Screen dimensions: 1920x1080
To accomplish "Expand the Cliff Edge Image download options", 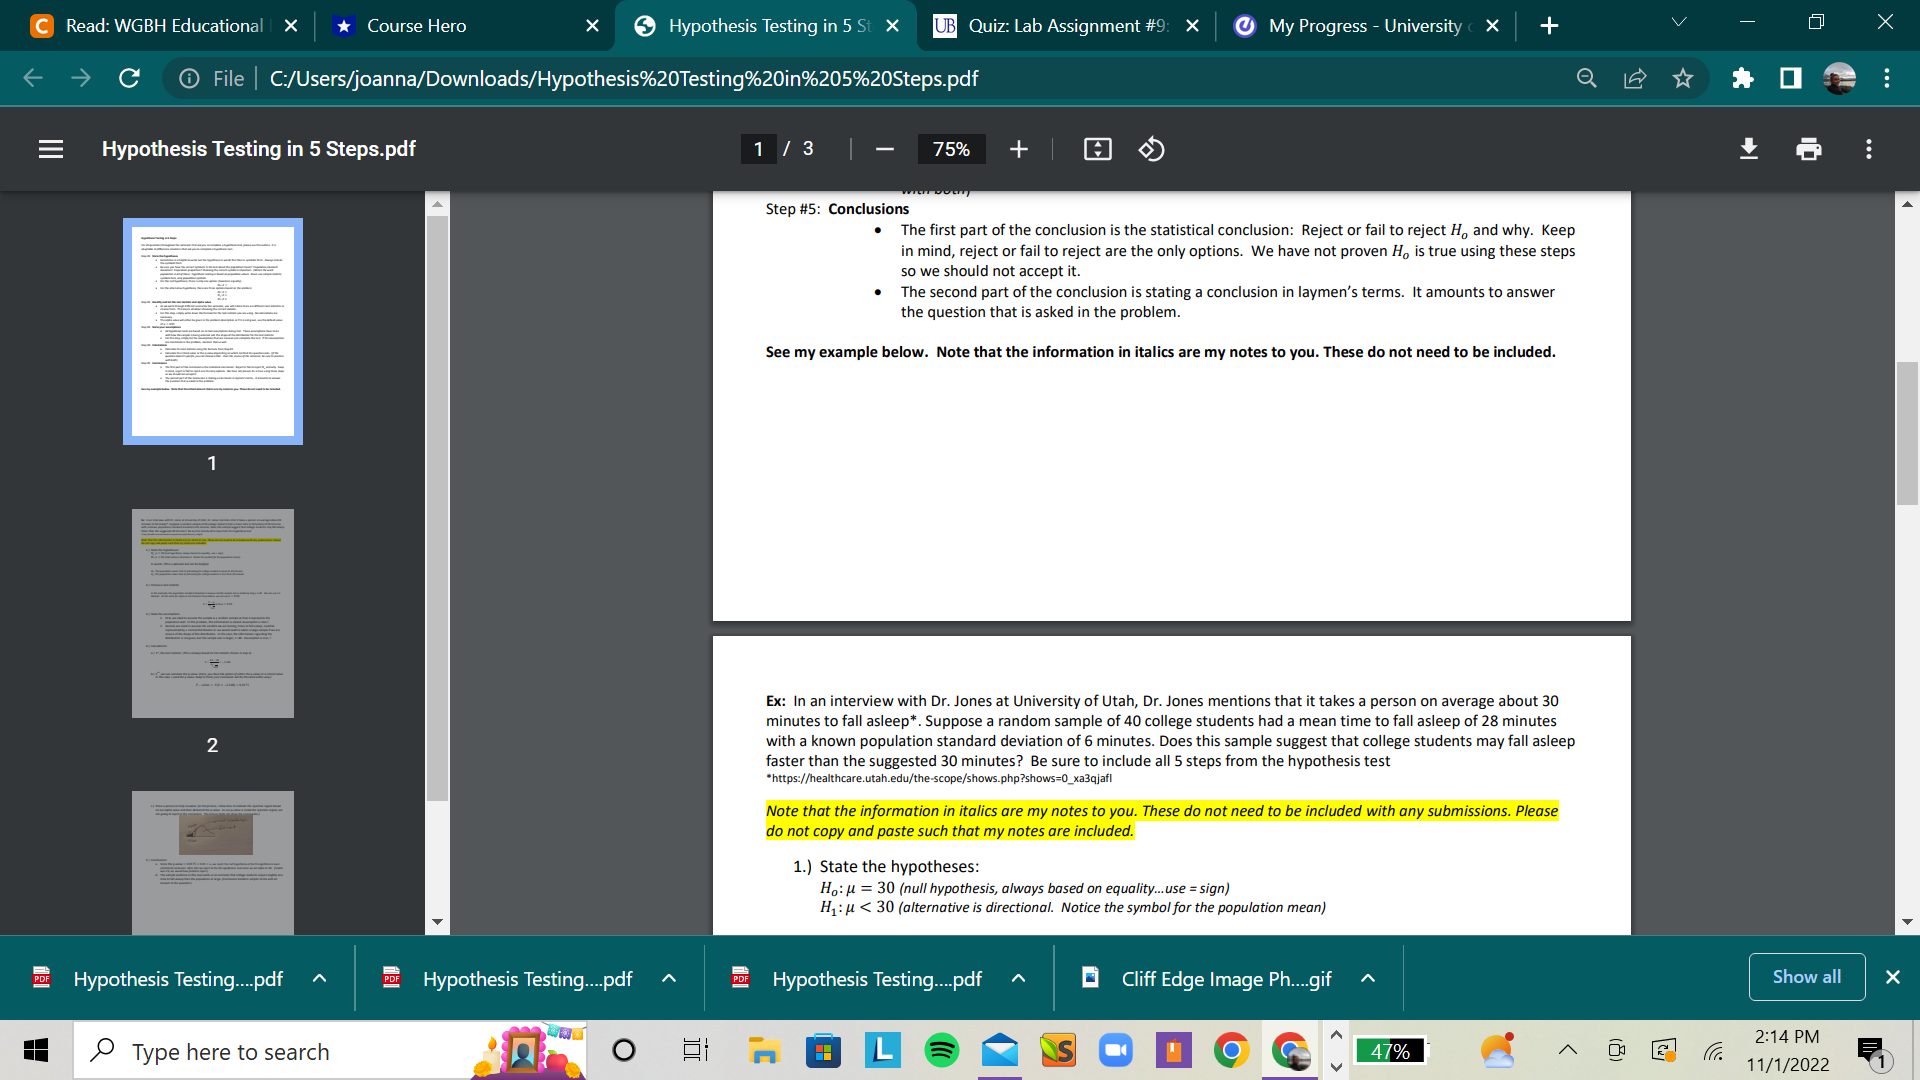I will tap(1367, 978).
